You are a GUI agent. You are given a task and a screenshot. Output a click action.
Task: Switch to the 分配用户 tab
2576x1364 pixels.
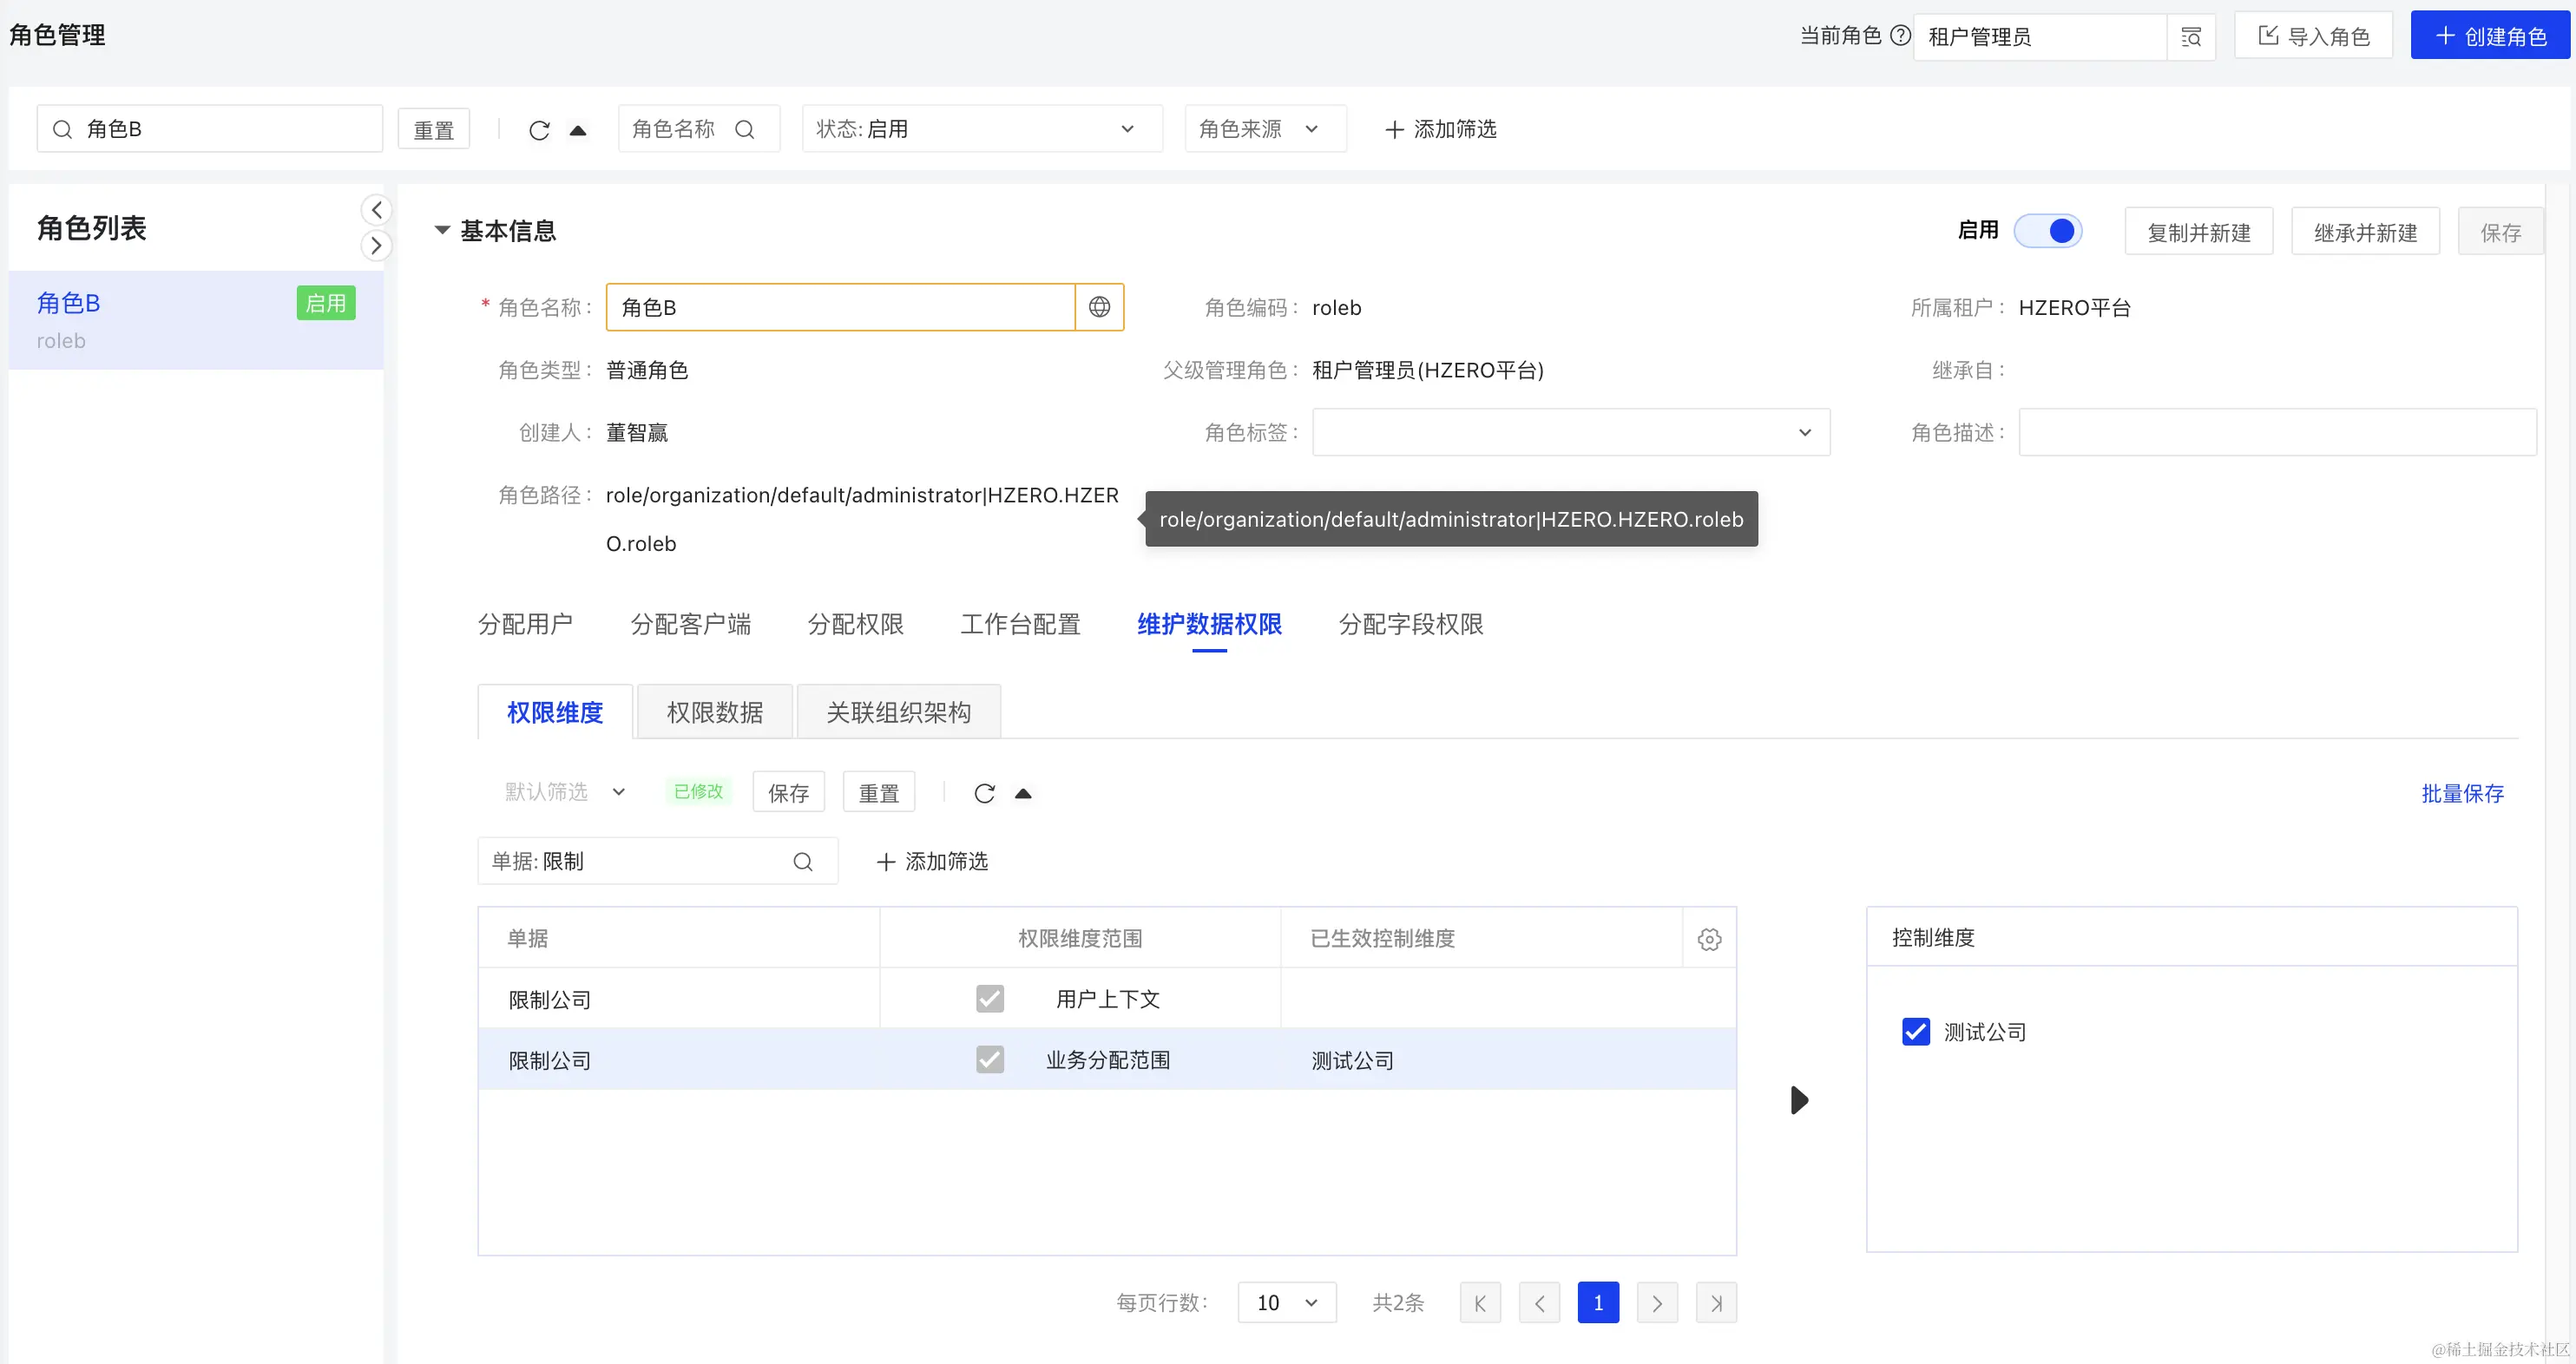(x=525, y=624)
